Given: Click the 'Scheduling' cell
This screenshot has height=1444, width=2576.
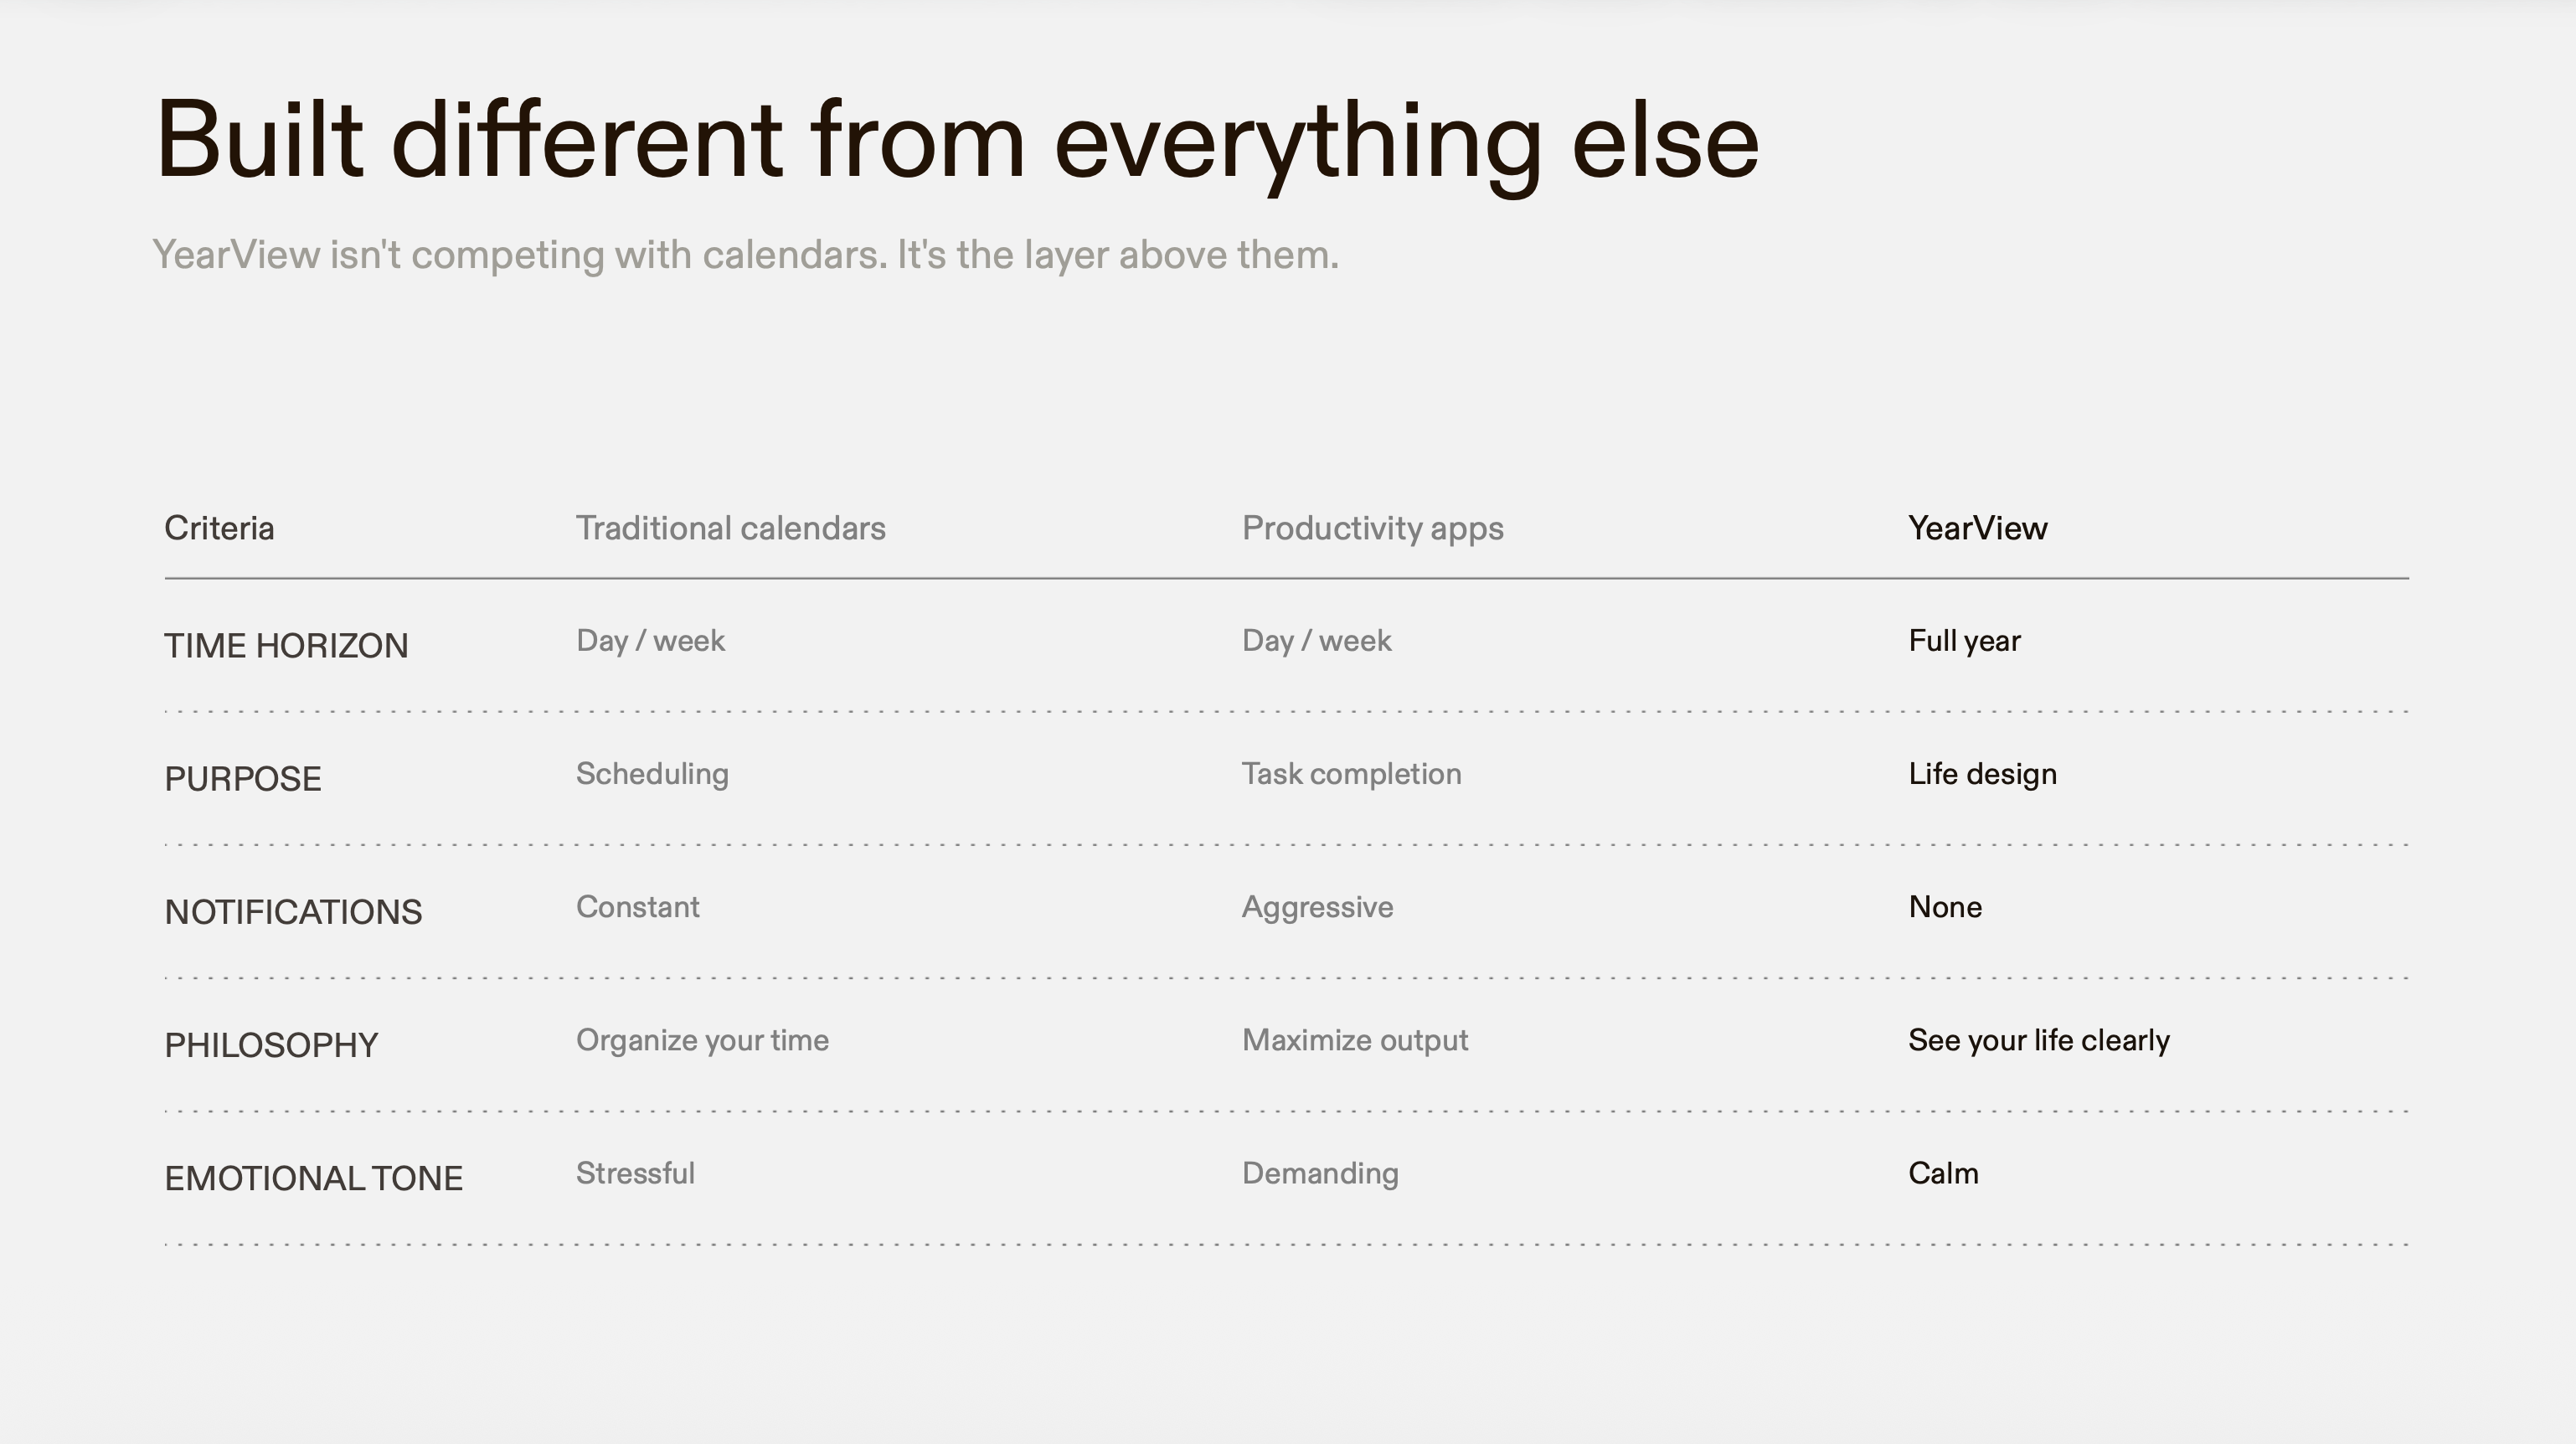Looking at the screenshot, I should click(x=652, y=774).
